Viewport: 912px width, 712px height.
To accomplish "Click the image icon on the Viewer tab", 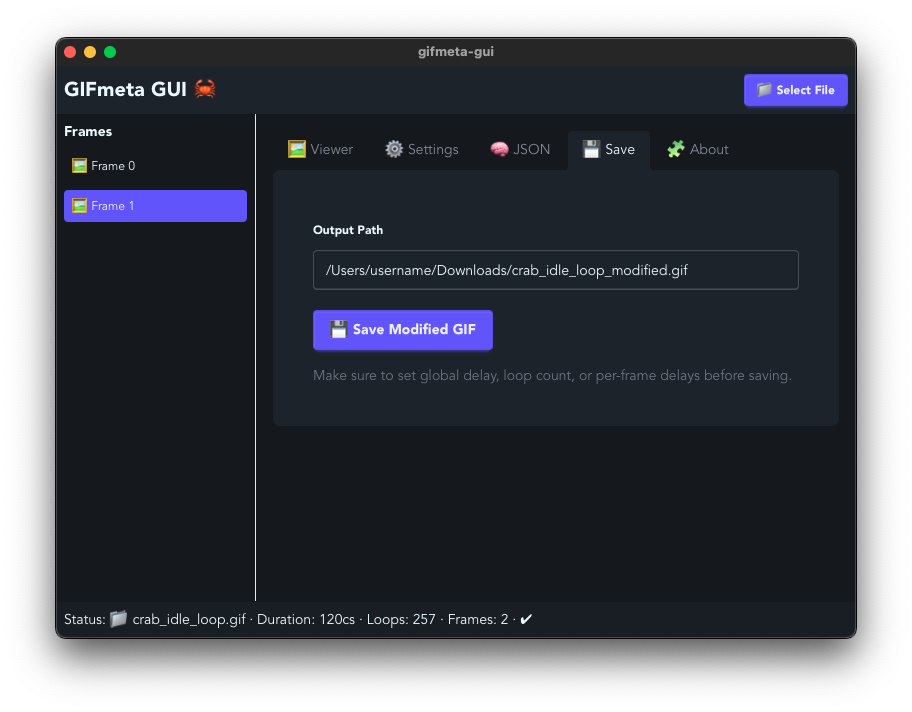I will click(x=296, y=148).
